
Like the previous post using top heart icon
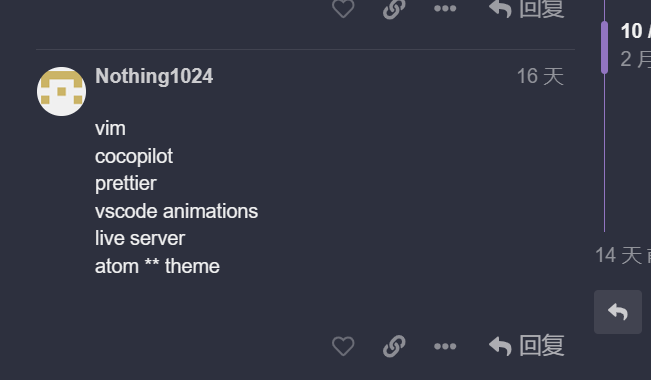(x=343, y=8)
